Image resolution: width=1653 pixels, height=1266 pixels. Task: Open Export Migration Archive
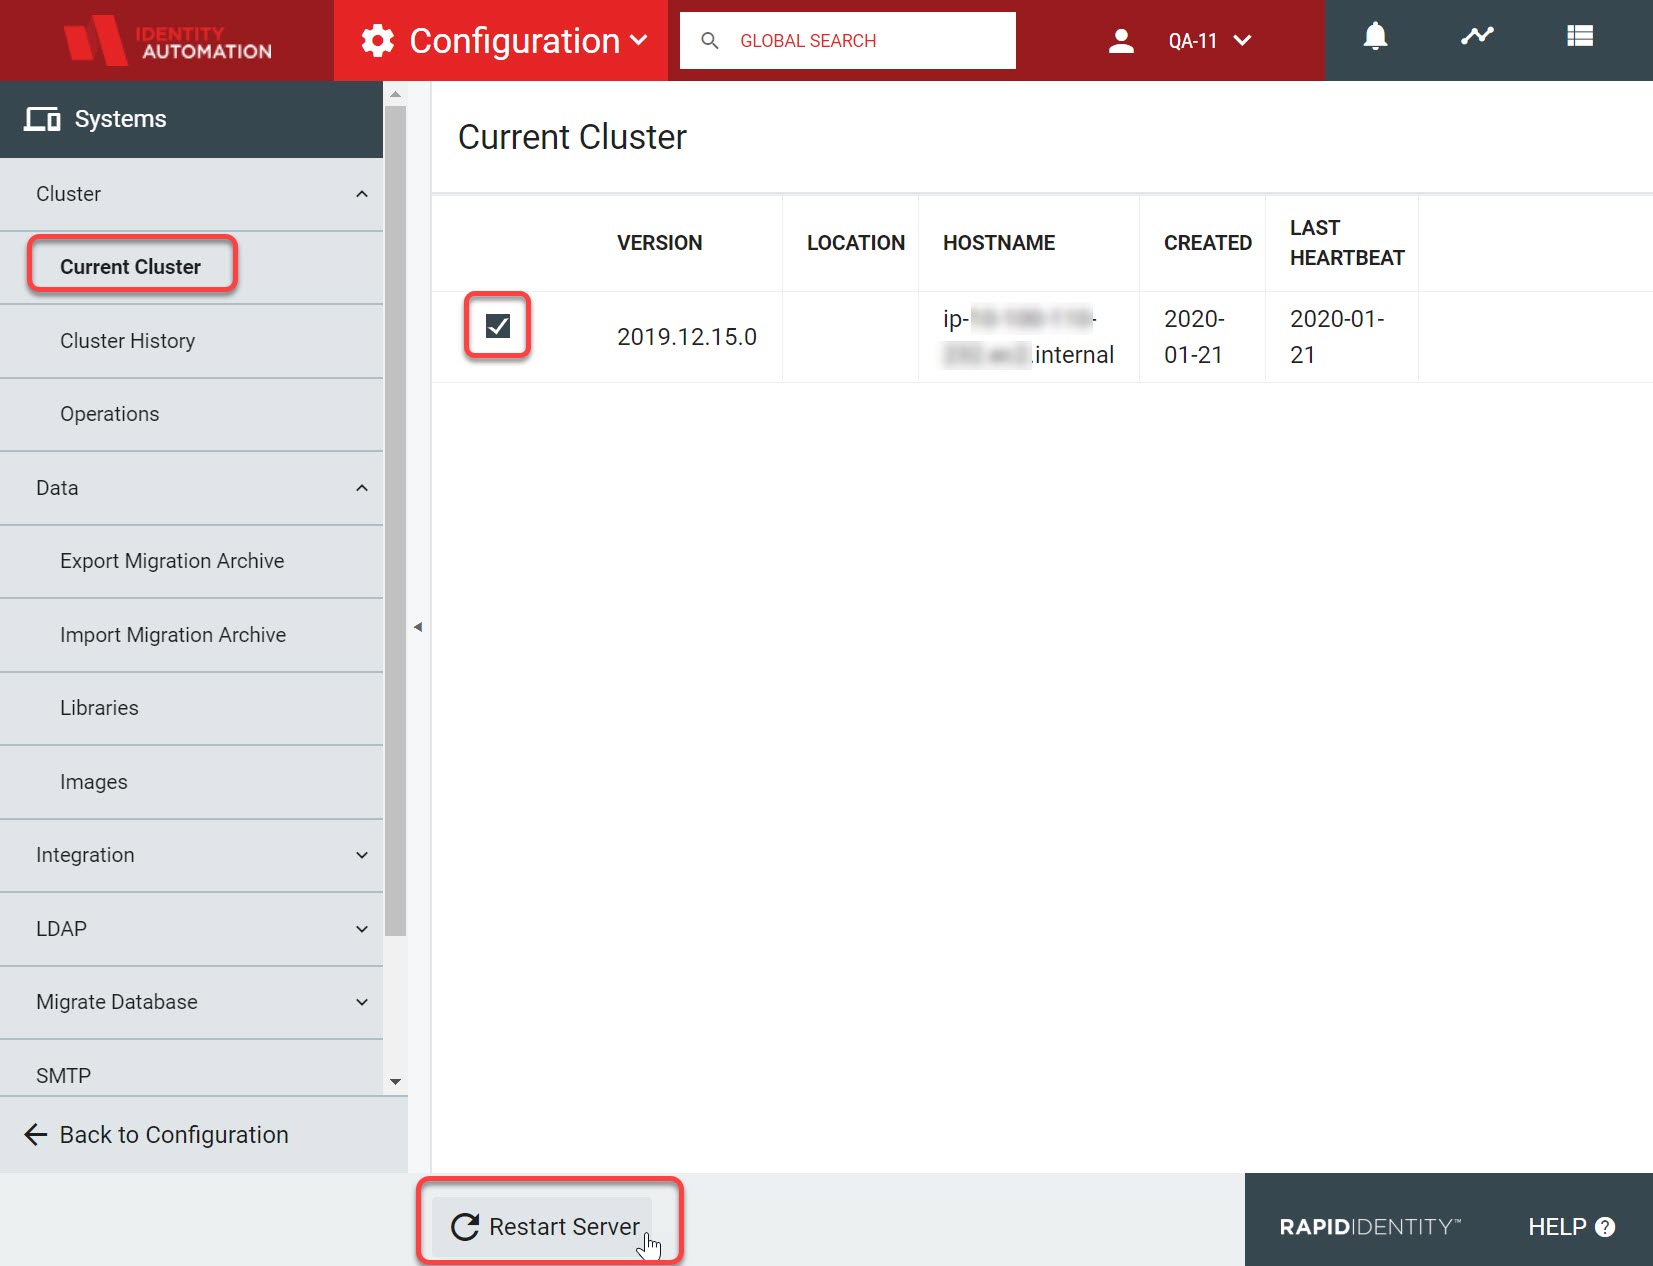[191, 561]
